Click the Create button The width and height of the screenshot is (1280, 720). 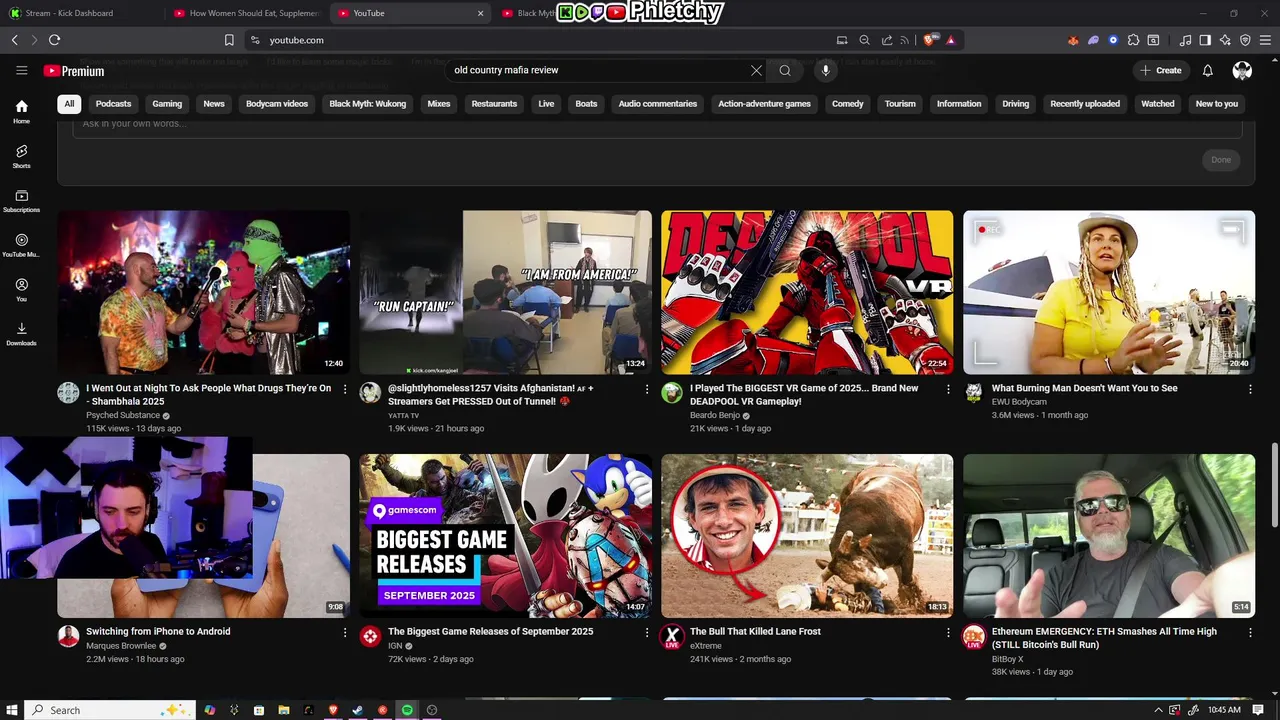coord(1161,70)
